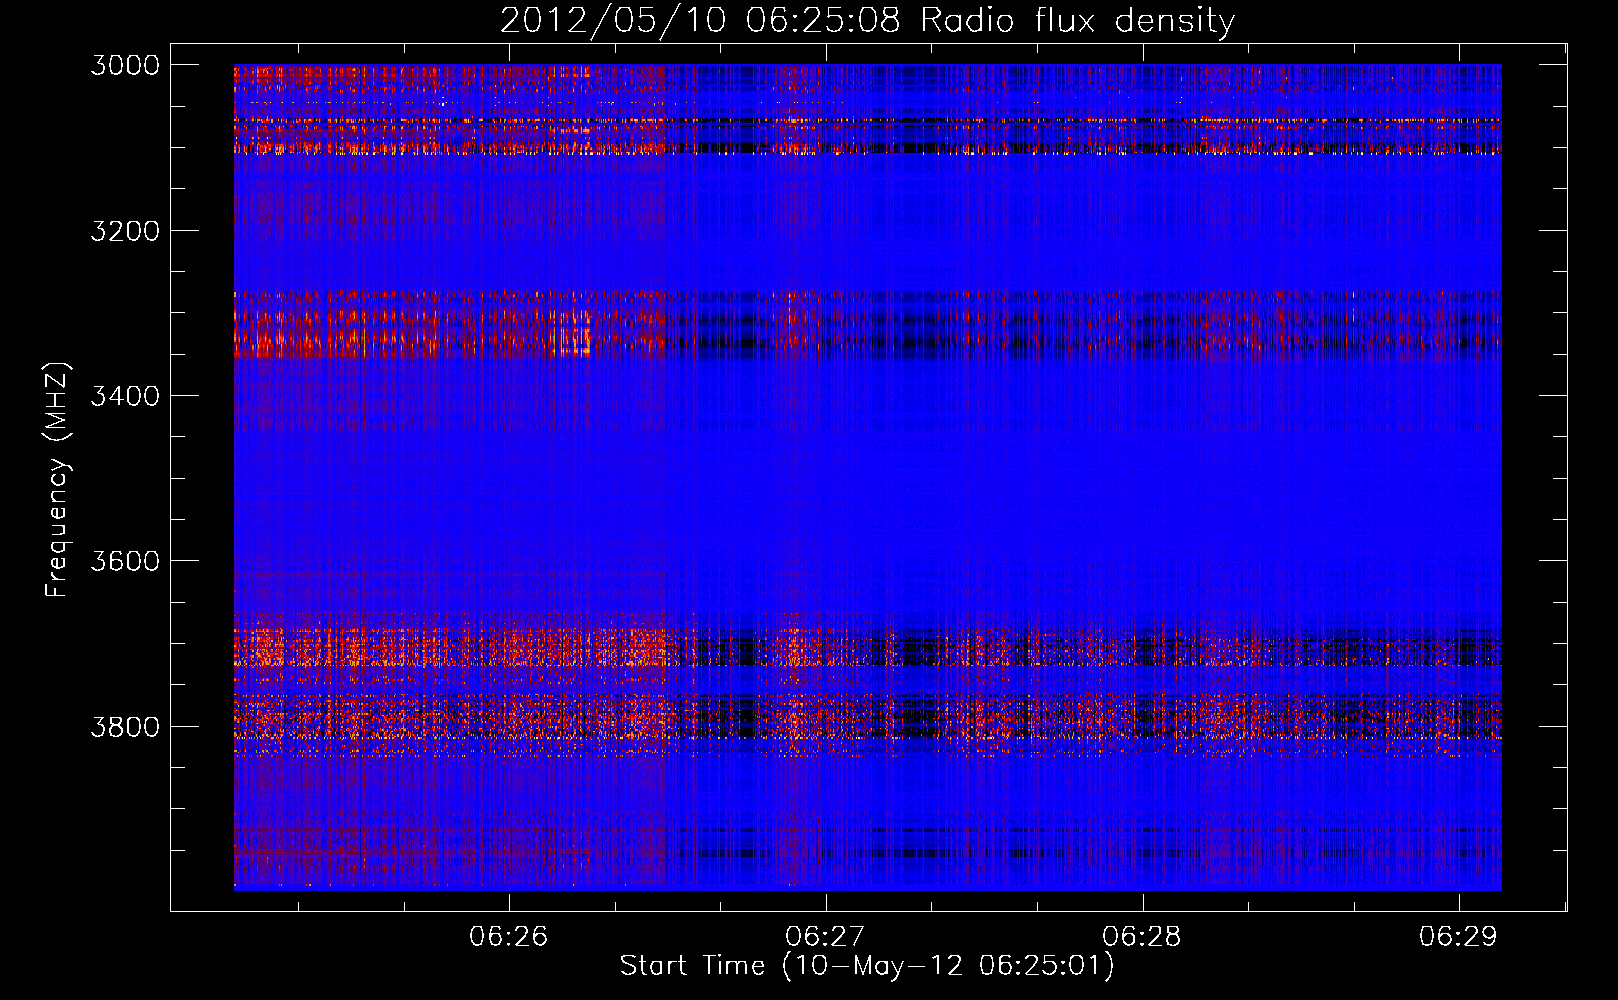Click the 06:29 time tick label
1618x1000 pixels.
coord(1459,936)
